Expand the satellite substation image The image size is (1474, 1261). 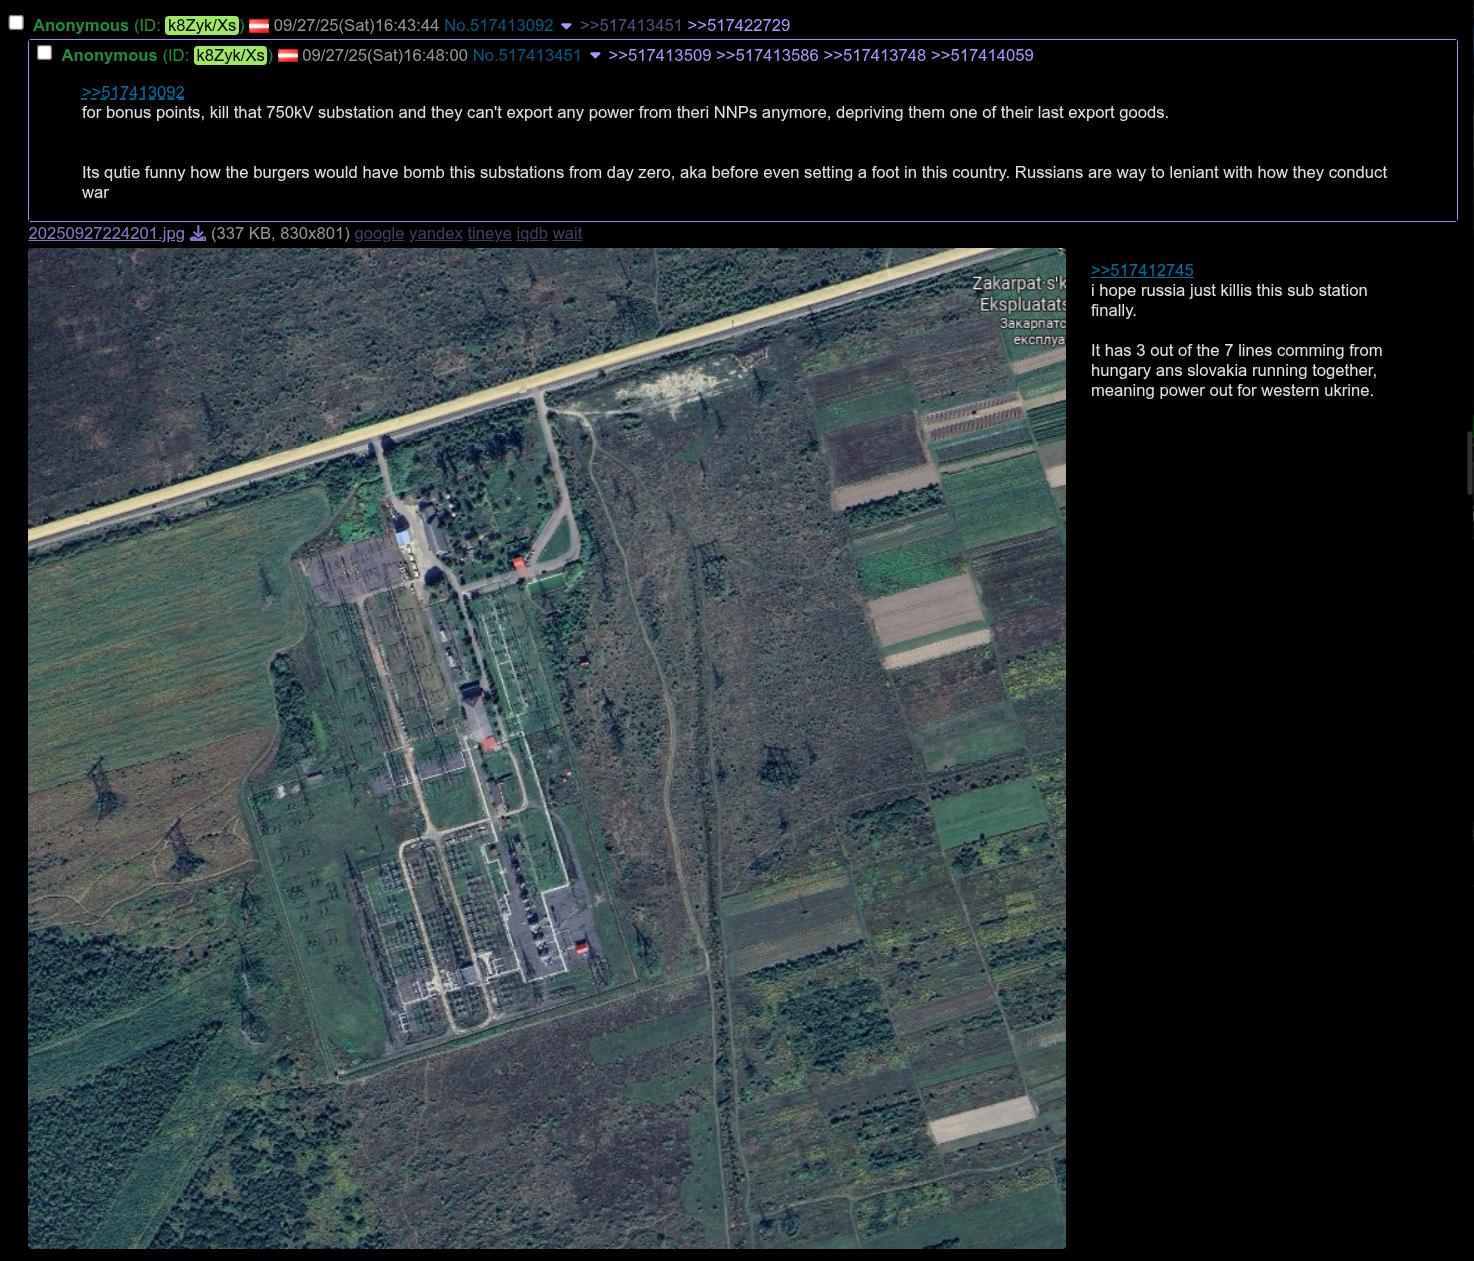[547, 748]
